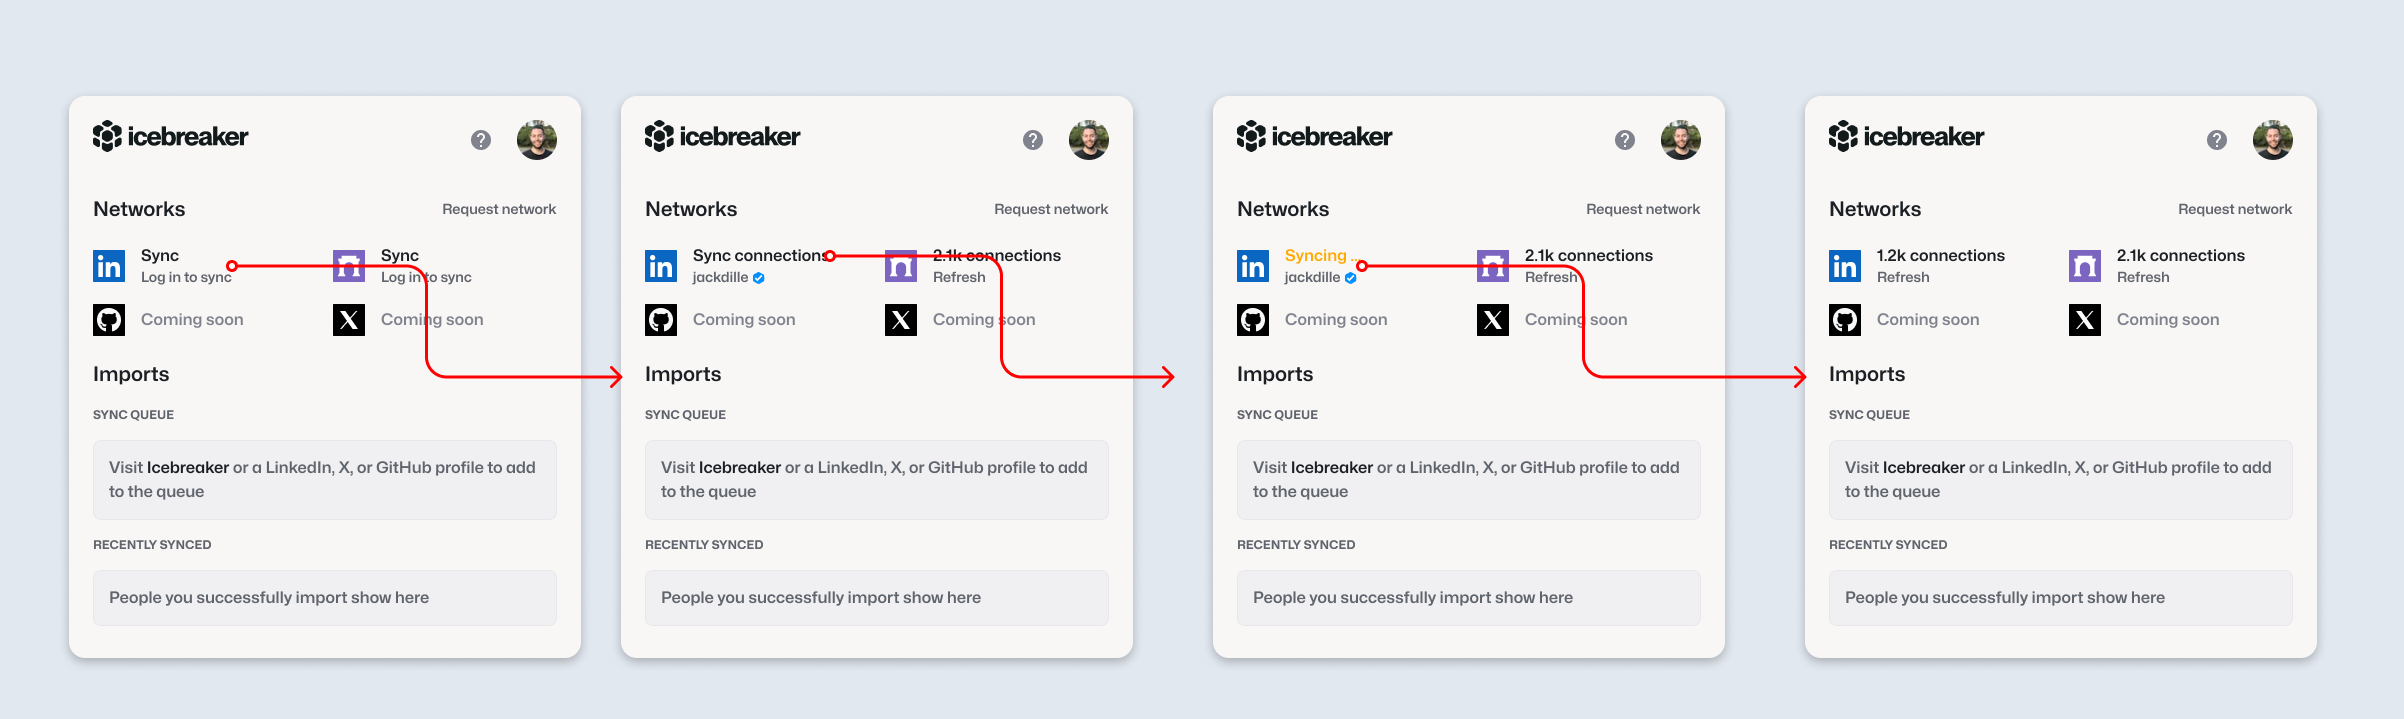
Task: Click the LinkedIn icon next to "1.2k connections"
Action: click(1845, 266)
